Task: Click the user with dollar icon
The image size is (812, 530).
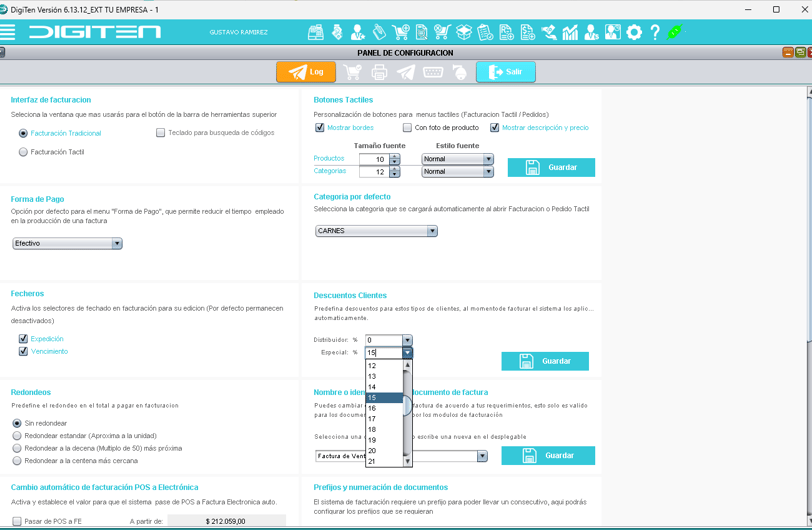Action: [591, 32]
